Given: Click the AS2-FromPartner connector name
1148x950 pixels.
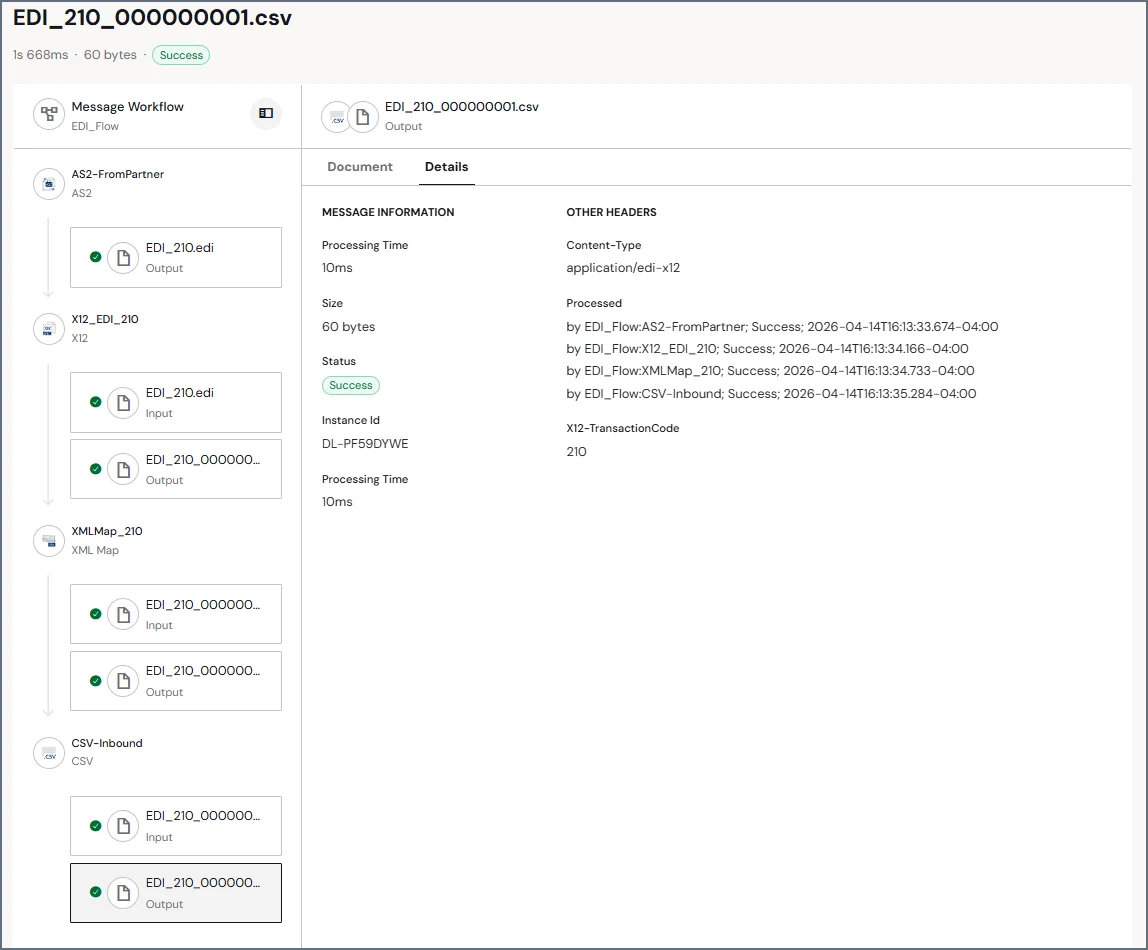Looking at the screenshot, I should tap(118, 174).
